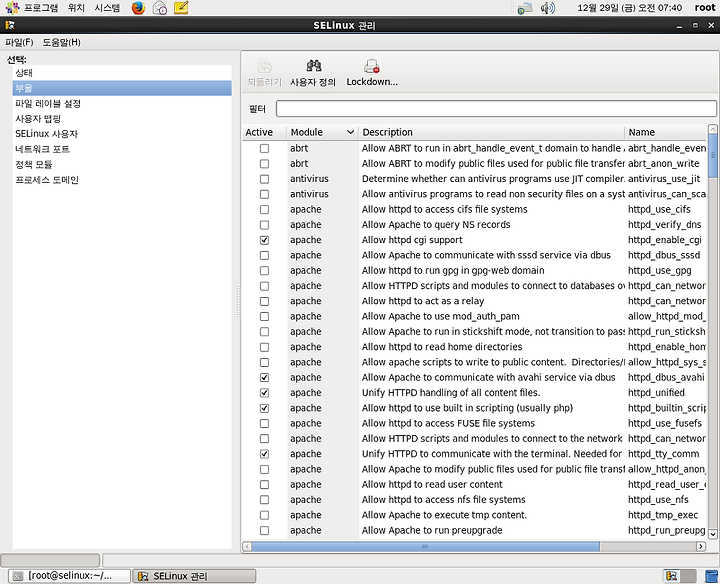Screen dimensions: 720x584
Task: Toggle checkbox for abrt_handle_event row
Action: pyautogui.click(x=264, y=148)
